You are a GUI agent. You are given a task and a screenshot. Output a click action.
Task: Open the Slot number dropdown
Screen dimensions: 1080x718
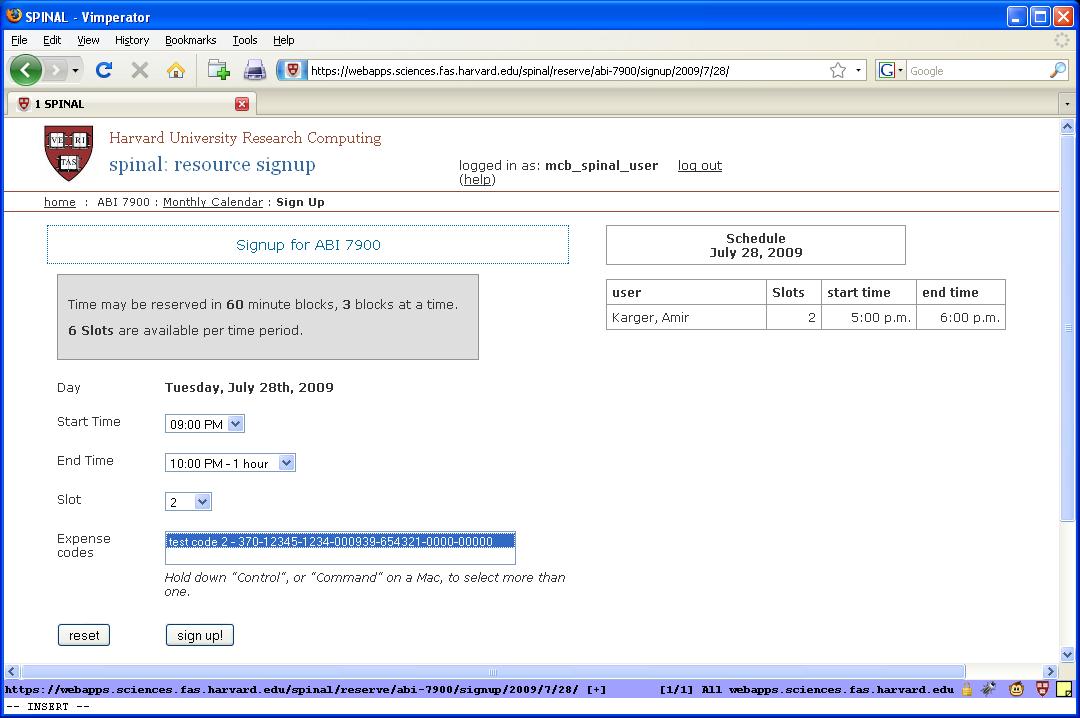(x=189, y=502)
